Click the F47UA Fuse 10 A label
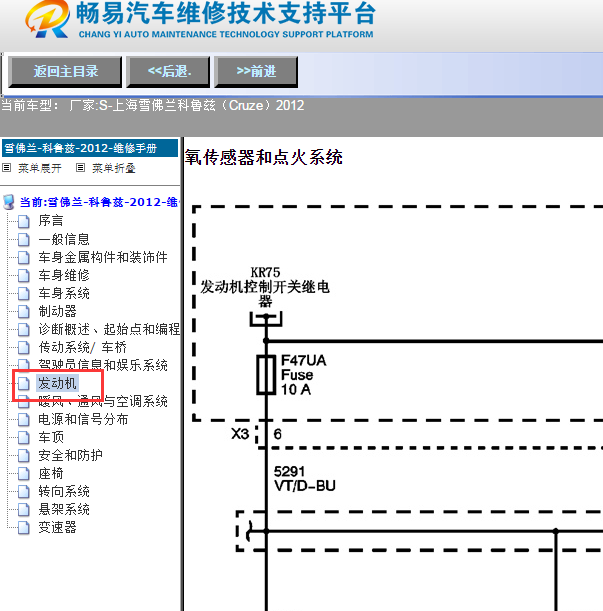 (x=304, y=374)
